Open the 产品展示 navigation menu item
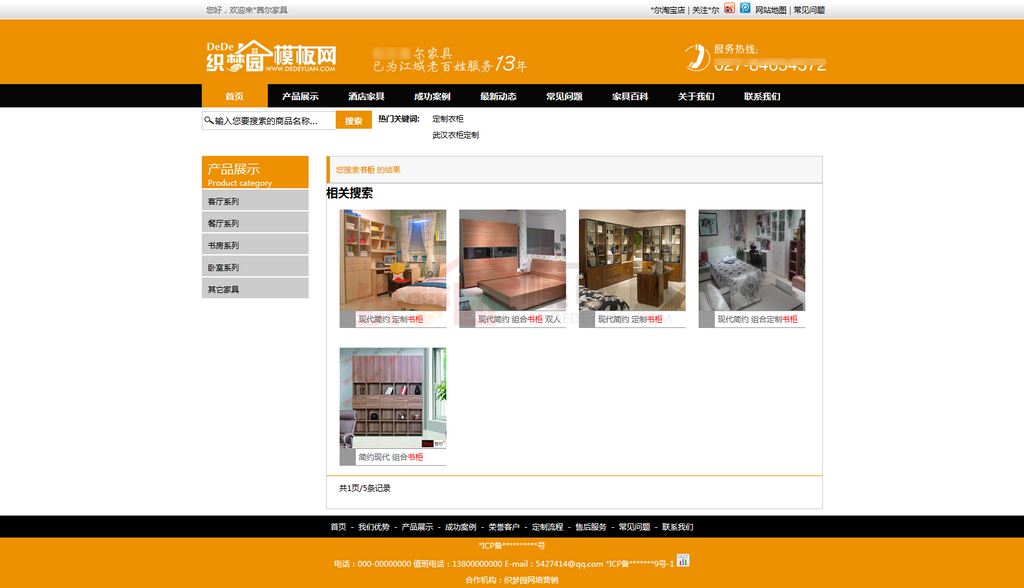Viewport: 1024px width, 588px height. pos(300,97)
